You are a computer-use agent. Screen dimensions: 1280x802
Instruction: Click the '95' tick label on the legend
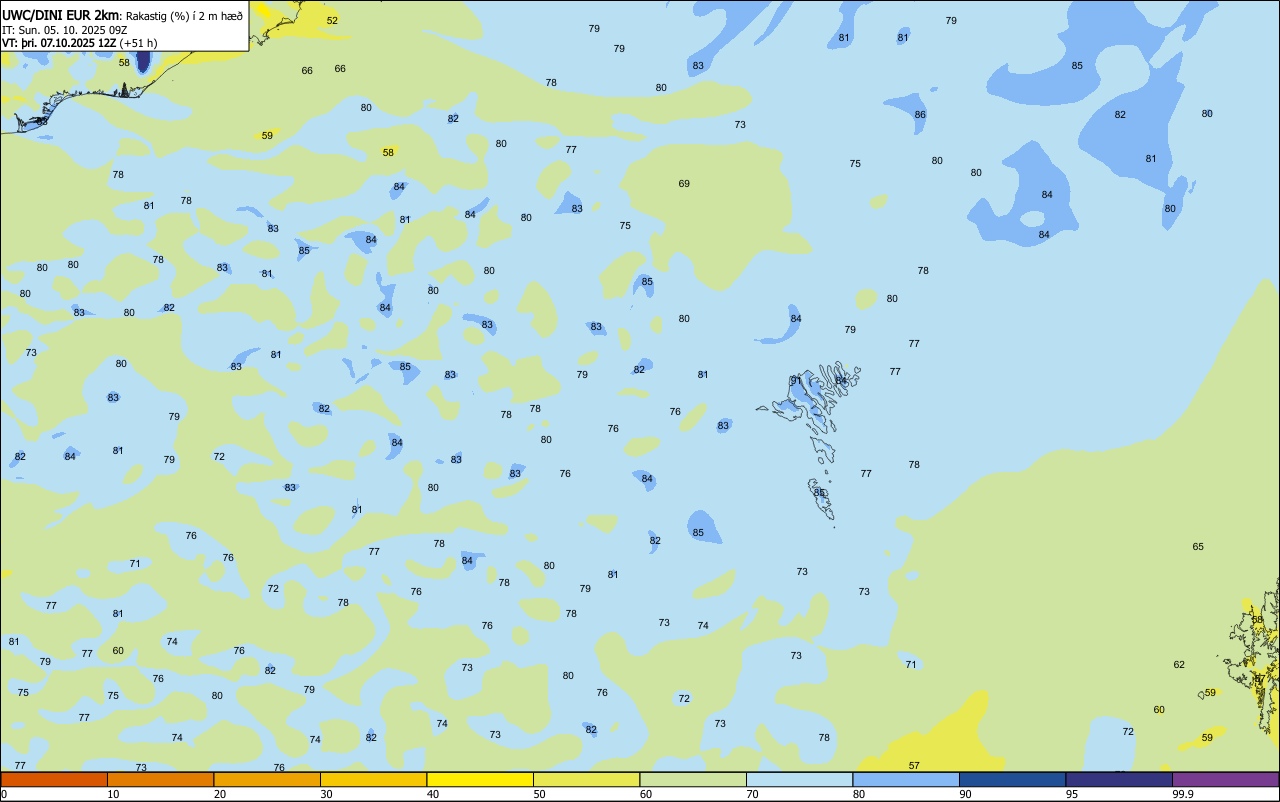tap(1072, 794)
